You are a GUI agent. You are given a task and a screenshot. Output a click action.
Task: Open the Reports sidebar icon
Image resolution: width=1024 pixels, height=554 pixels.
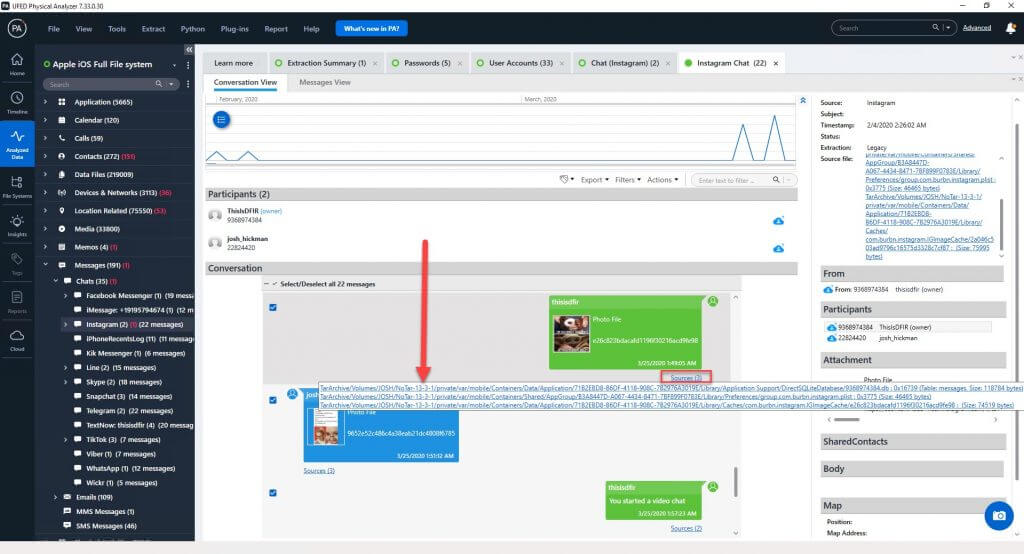tap(17, 302)
